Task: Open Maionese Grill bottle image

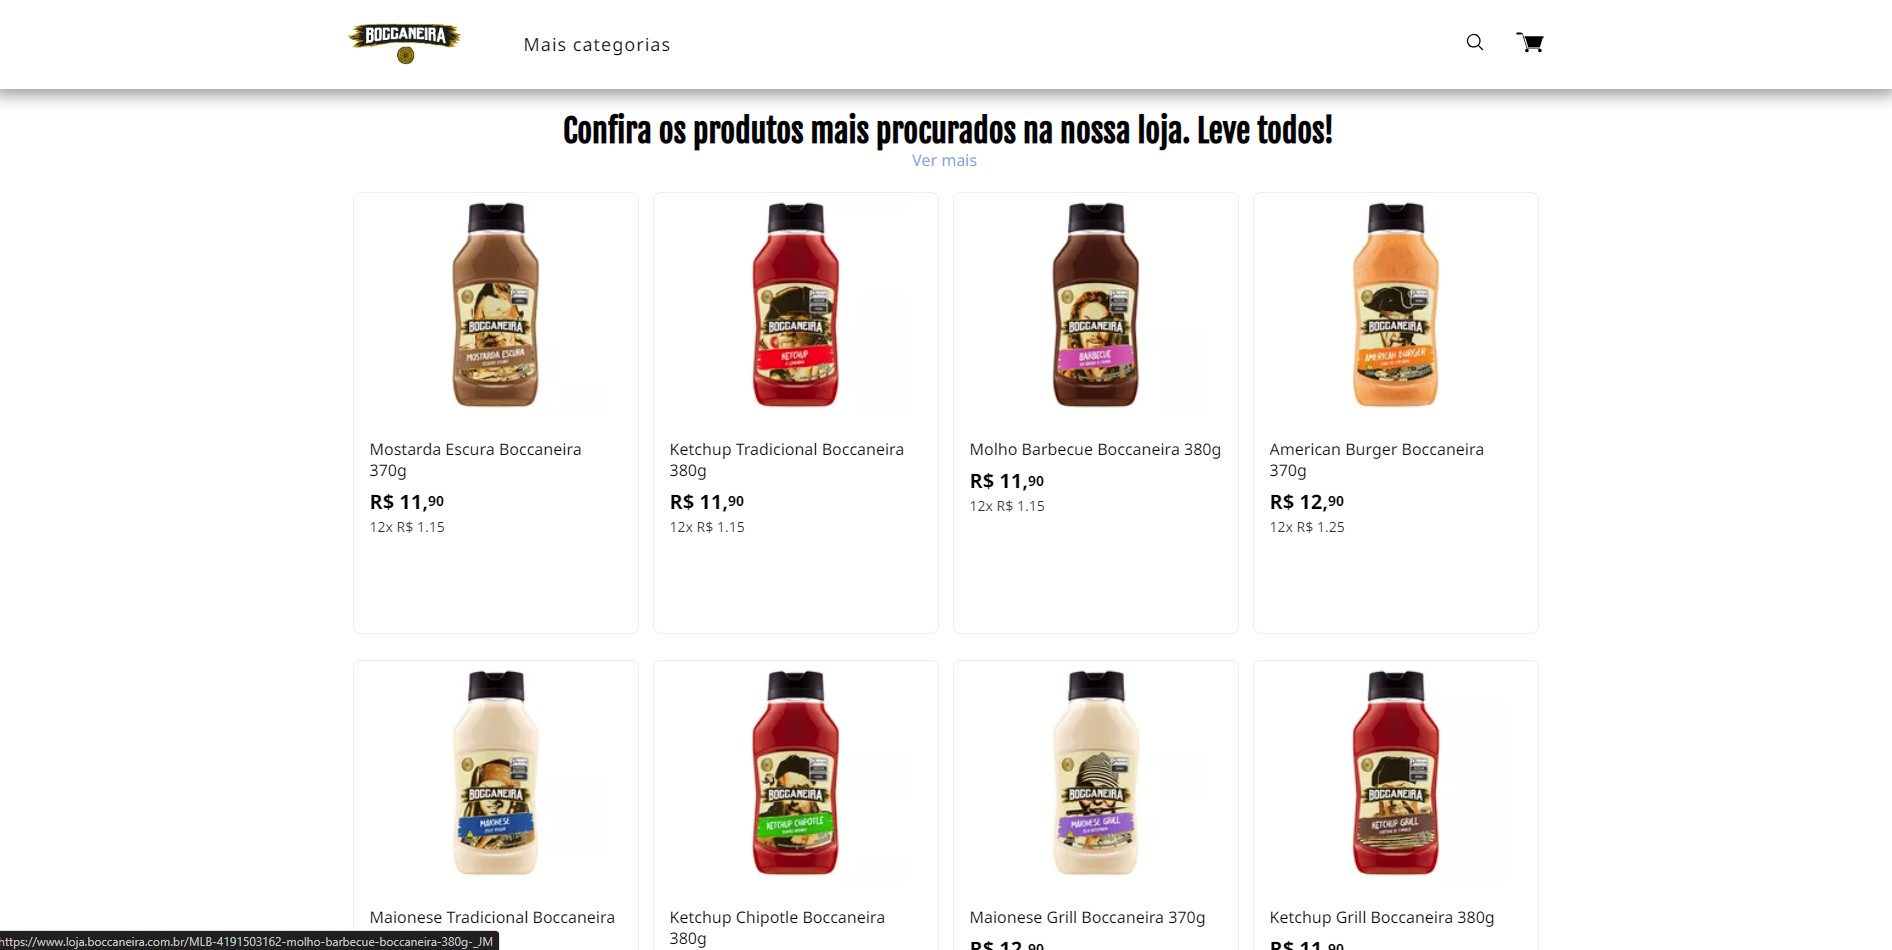Action: 1096,773
